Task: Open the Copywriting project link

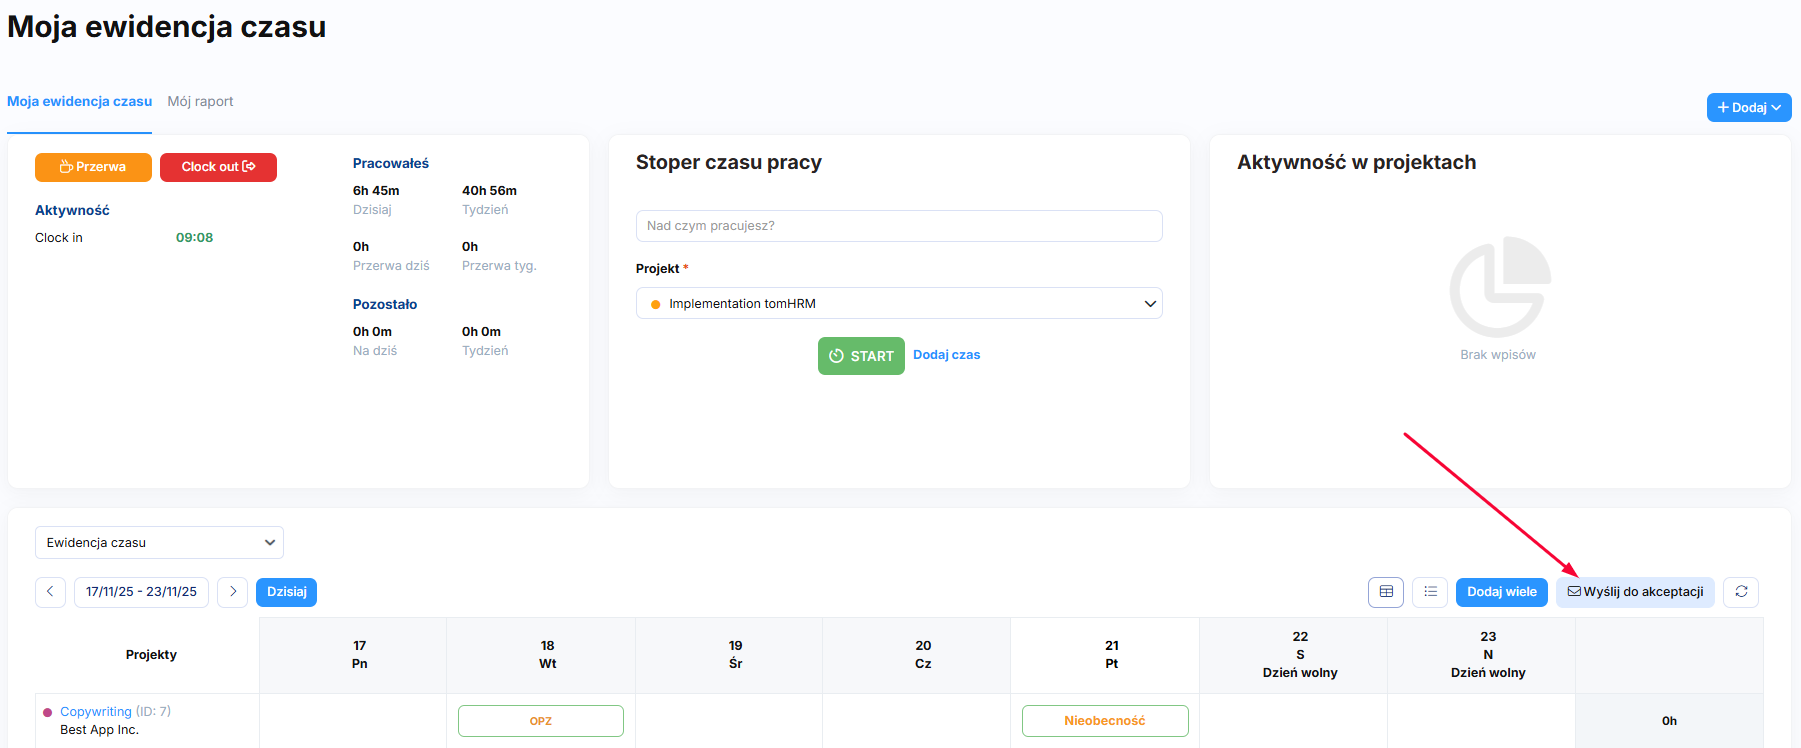Action: point(96,712)
